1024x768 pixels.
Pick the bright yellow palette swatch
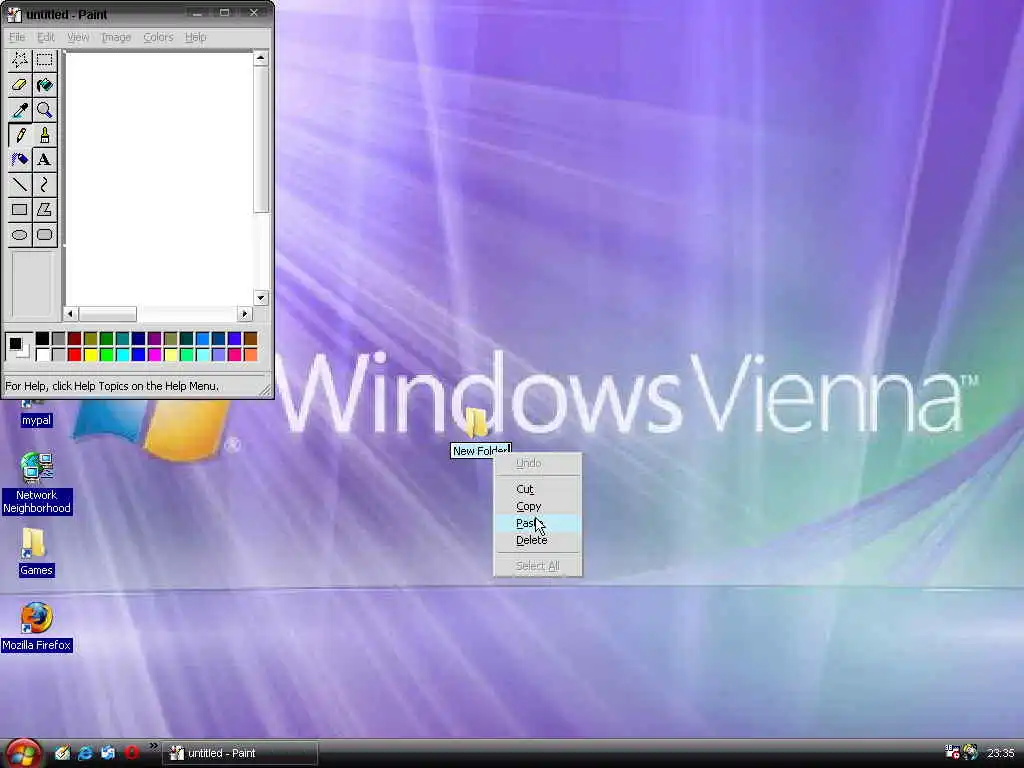pos(91,355)
